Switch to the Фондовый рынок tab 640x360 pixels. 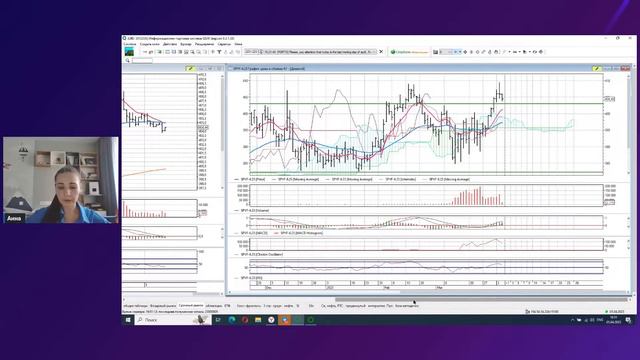tap(163, 305)
